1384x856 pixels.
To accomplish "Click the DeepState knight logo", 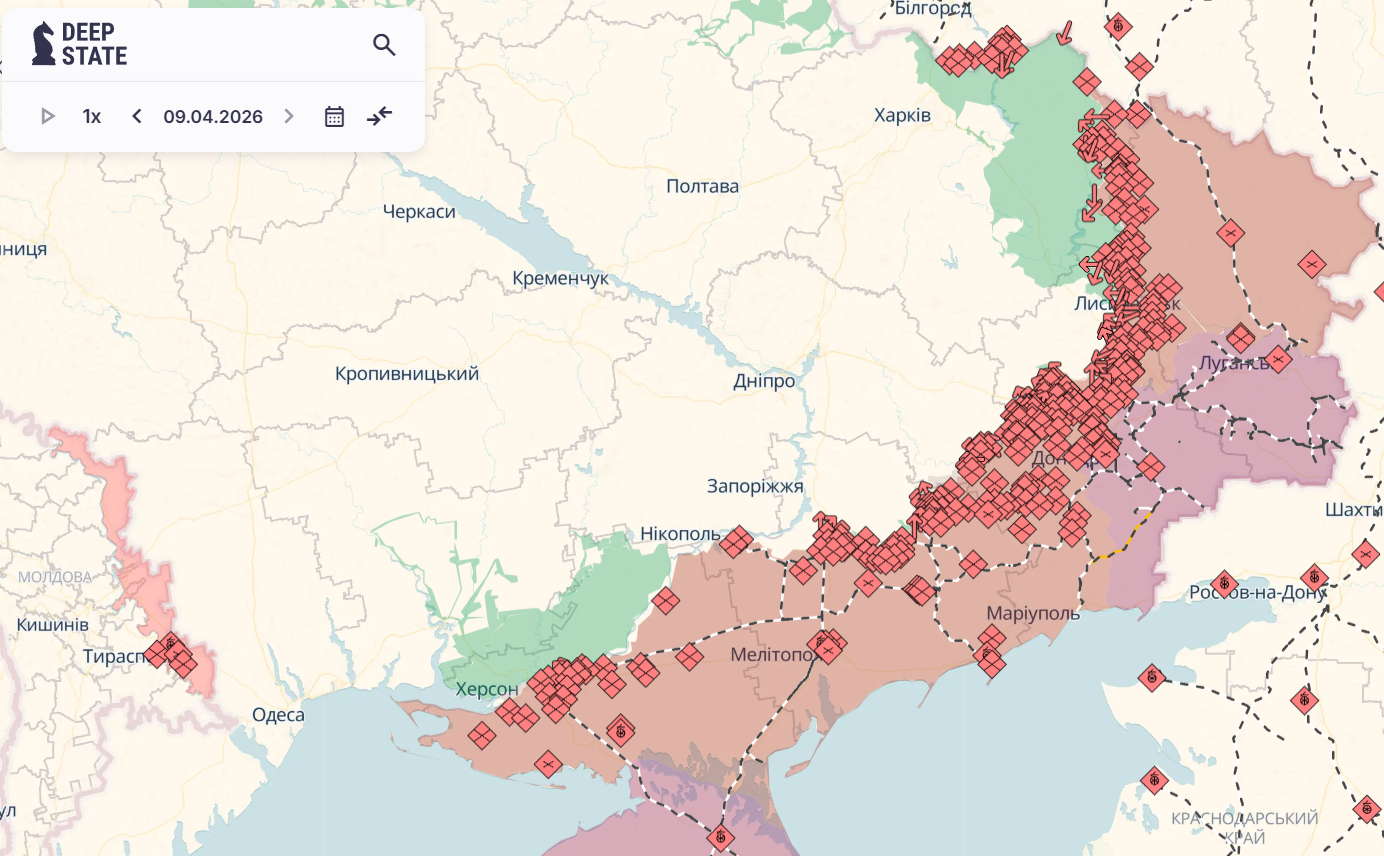I will point(44,44).
